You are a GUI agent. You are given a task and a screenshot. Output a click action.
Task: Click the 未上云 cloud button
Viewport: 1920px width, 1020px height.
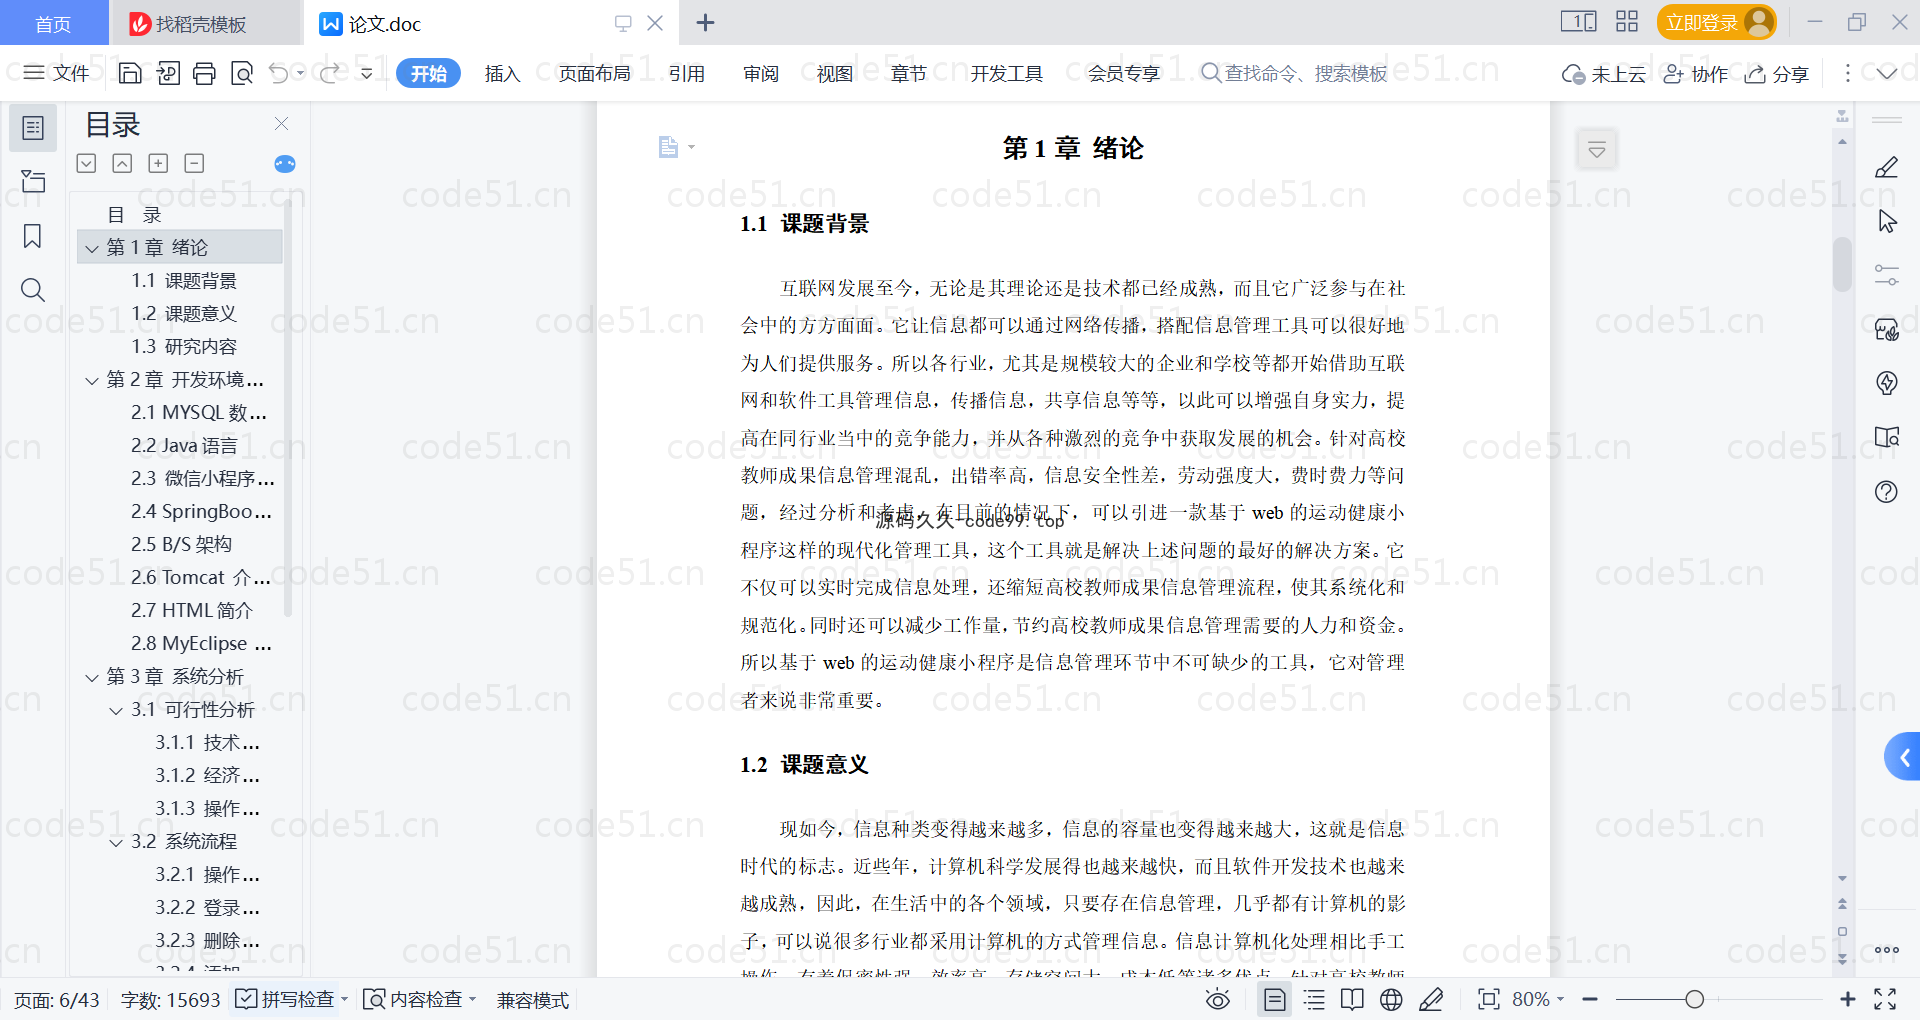(1604, 74)
